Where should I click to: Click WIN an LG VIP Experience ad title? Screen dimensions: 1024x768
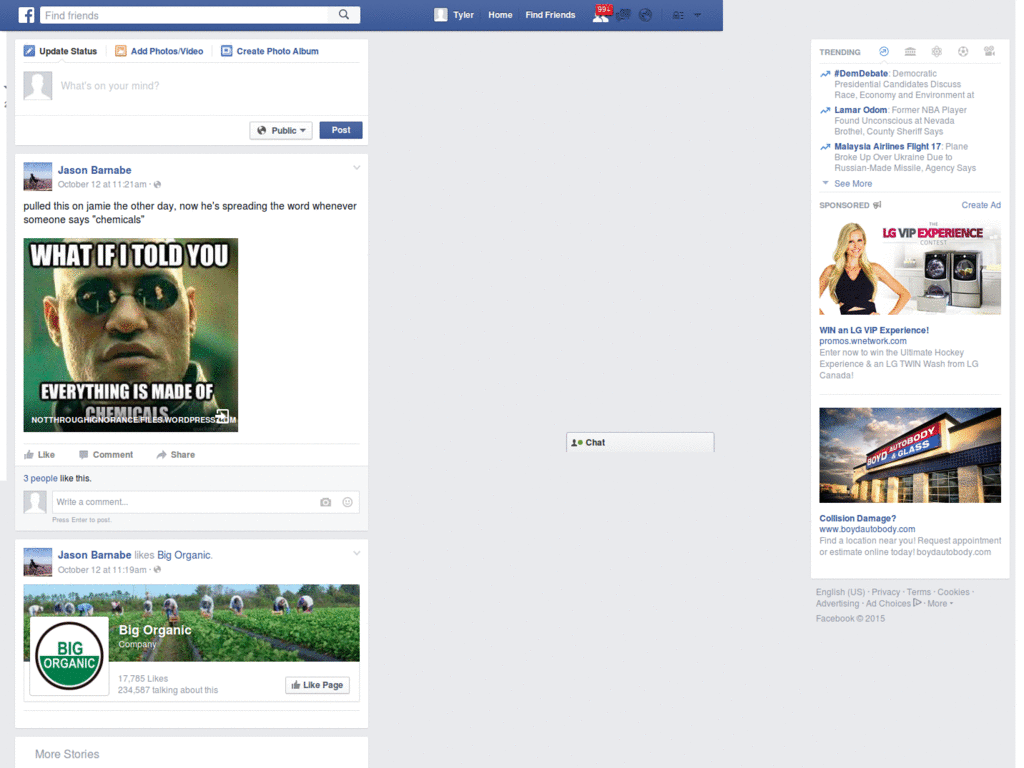[874, 330]
